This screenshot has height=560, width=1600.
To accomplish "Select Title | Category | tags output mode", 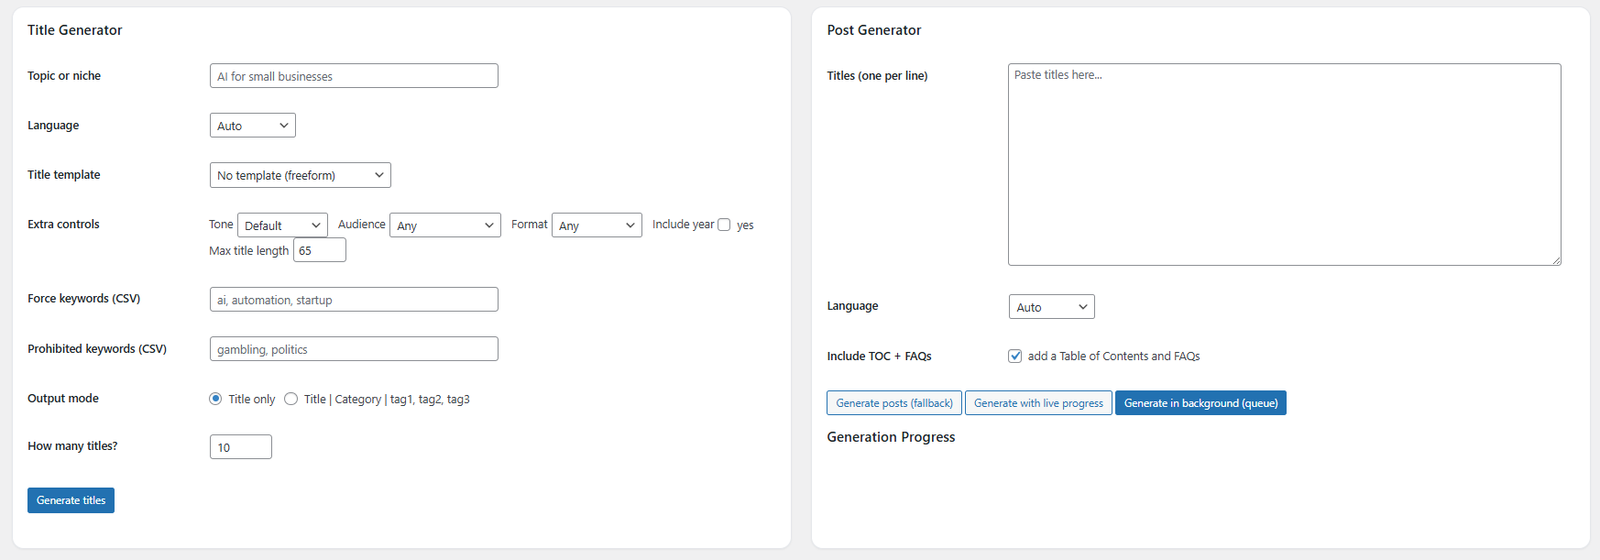I will [x=291, y=399].
